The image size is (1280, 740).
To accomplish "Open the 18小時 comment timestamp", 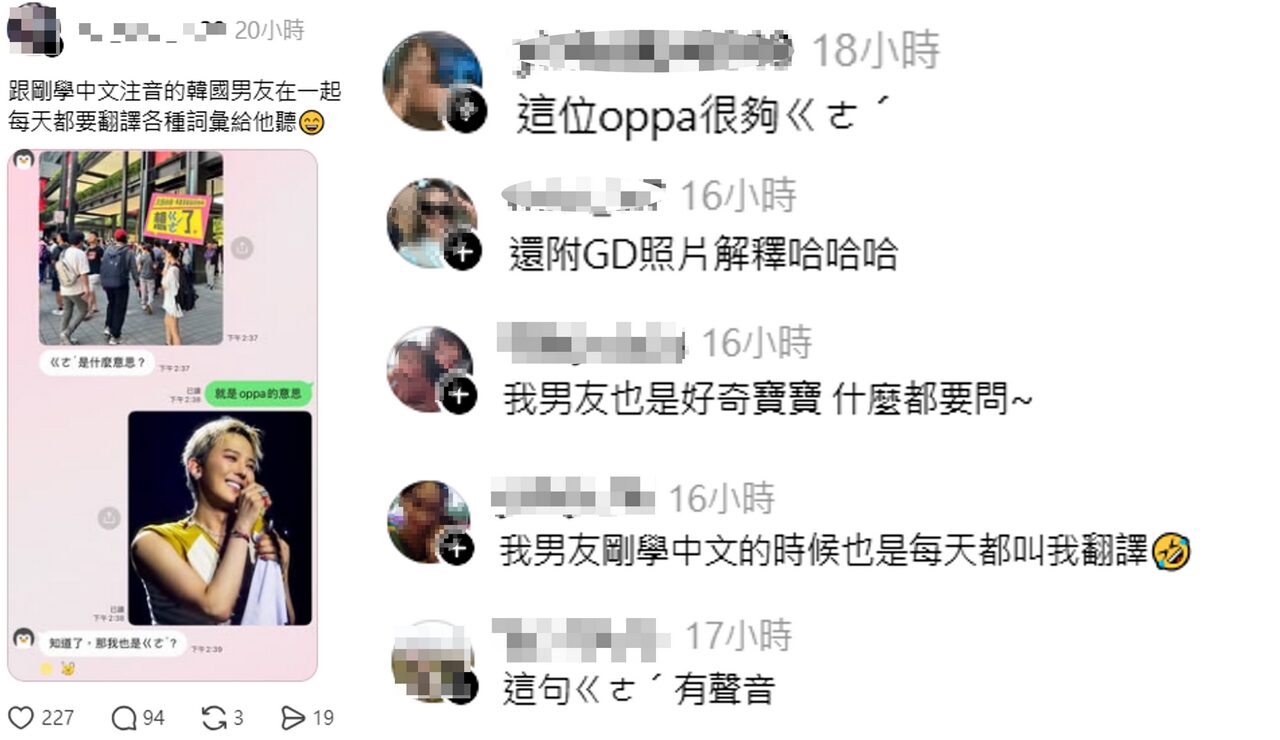I will [x=875, y=50].
